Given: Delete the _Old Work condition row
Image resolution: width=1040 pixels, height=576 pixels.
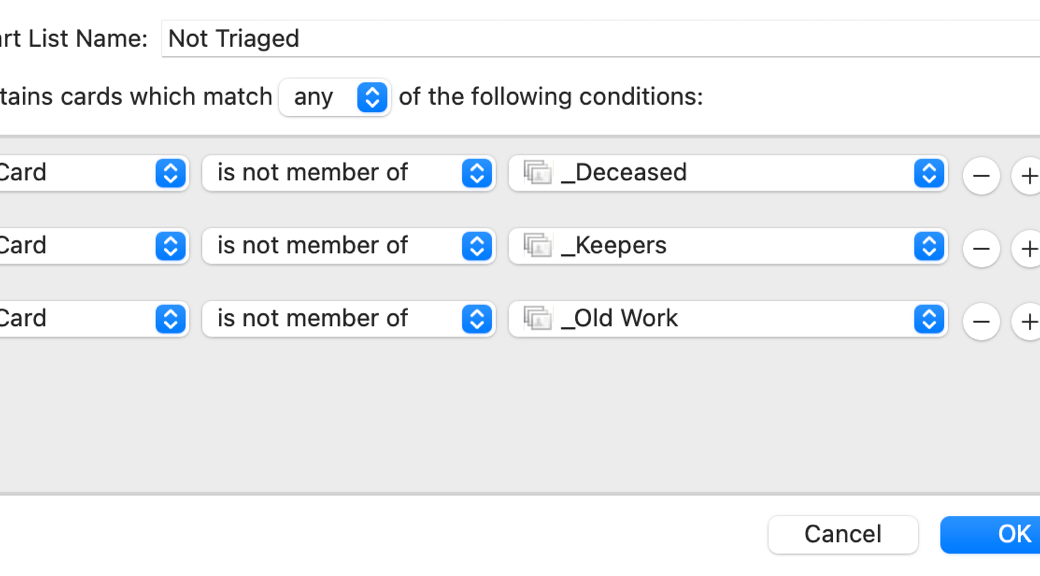Looking at the screenshot, I should pyautogui.click(x=981, y=322).
